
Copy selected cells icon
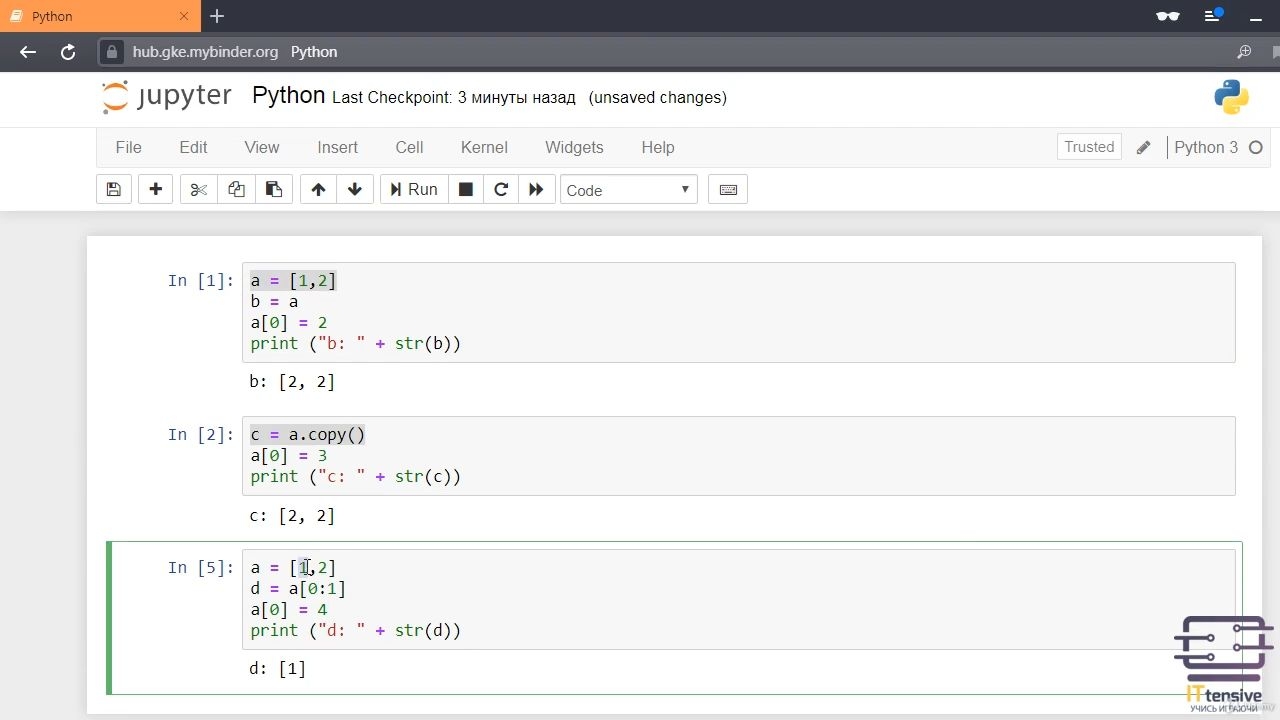[236, 189]
